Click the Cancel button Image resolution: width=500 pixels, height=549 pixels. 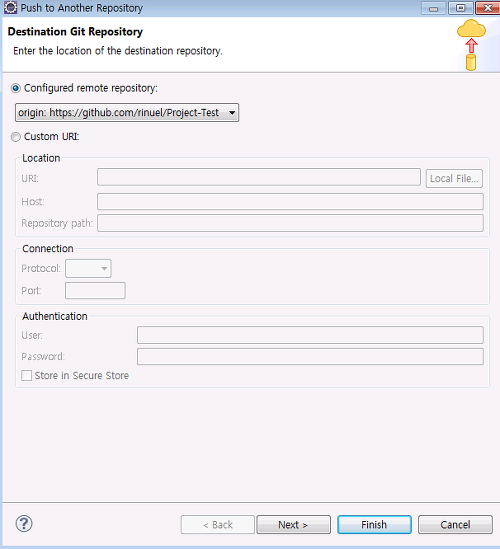coord(455,524)
